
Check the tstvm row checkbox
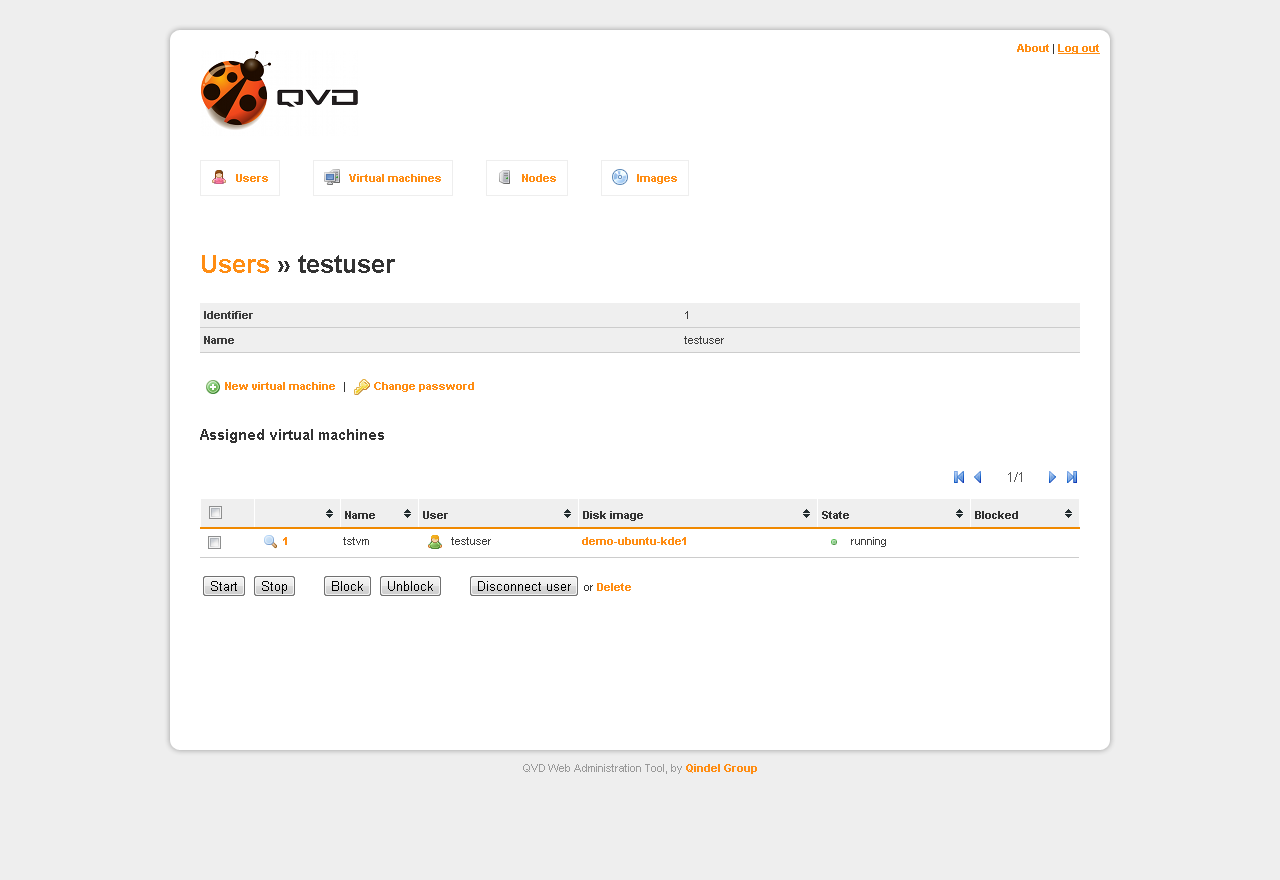click(214, 542)
